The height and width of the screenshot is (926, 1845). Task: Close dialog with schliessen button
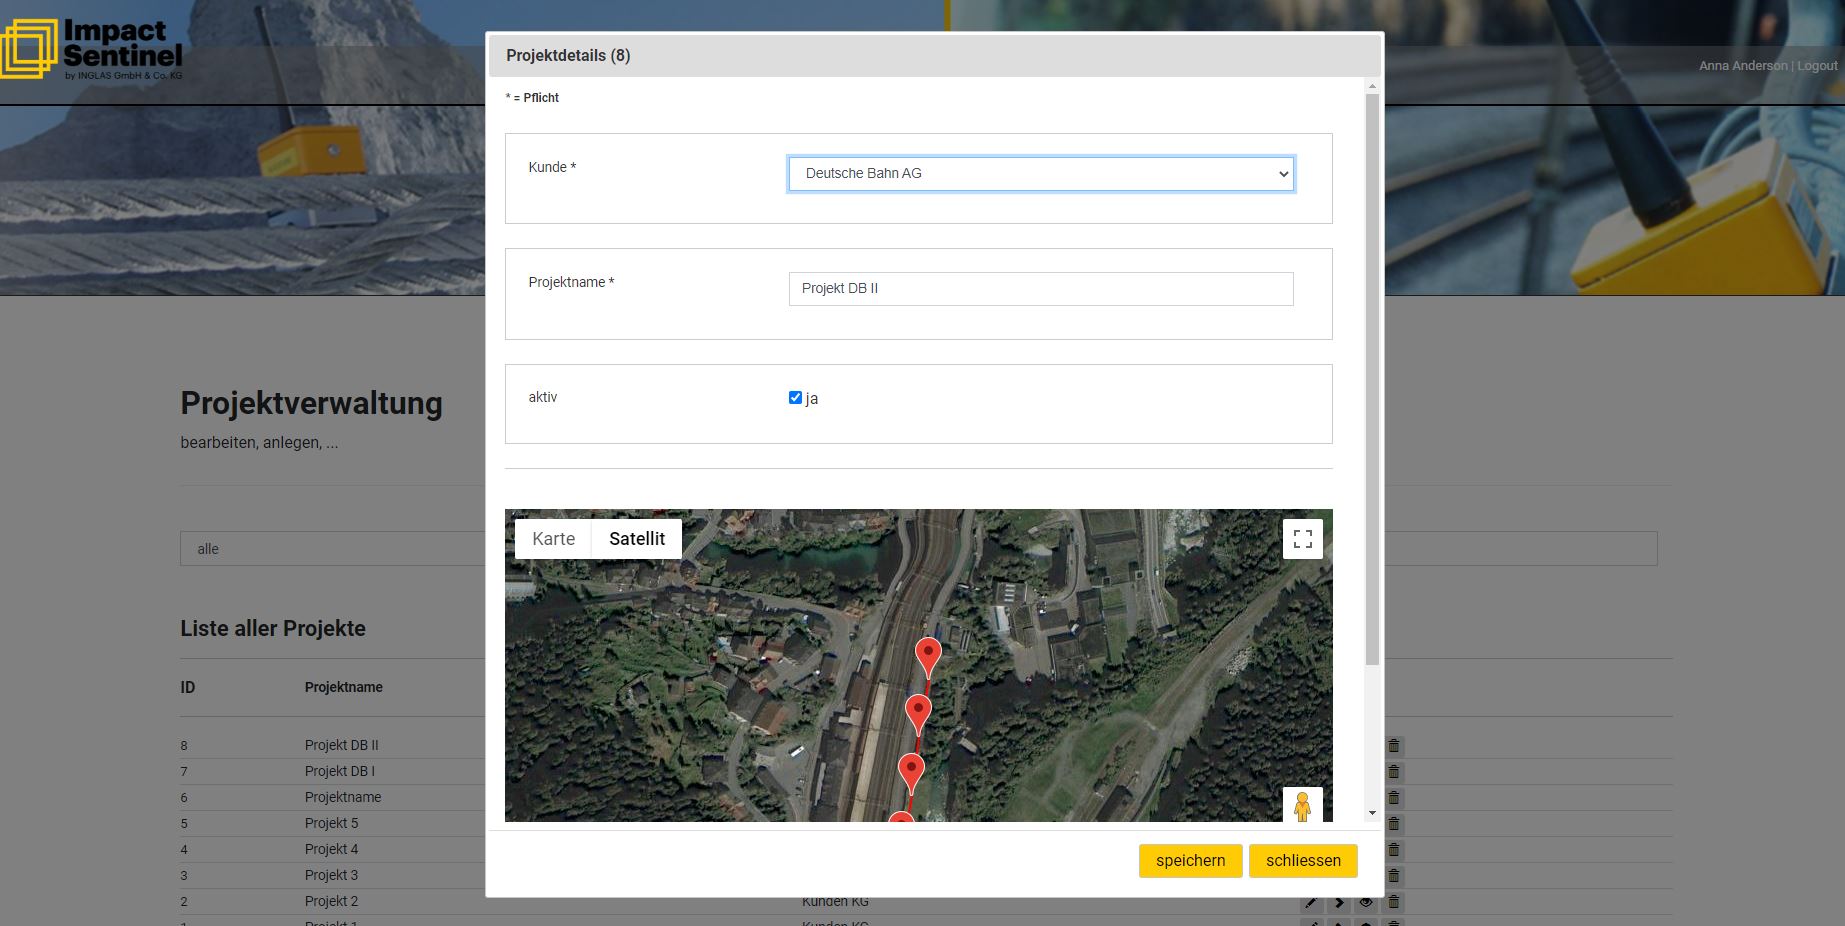(x=1302, y=861)
